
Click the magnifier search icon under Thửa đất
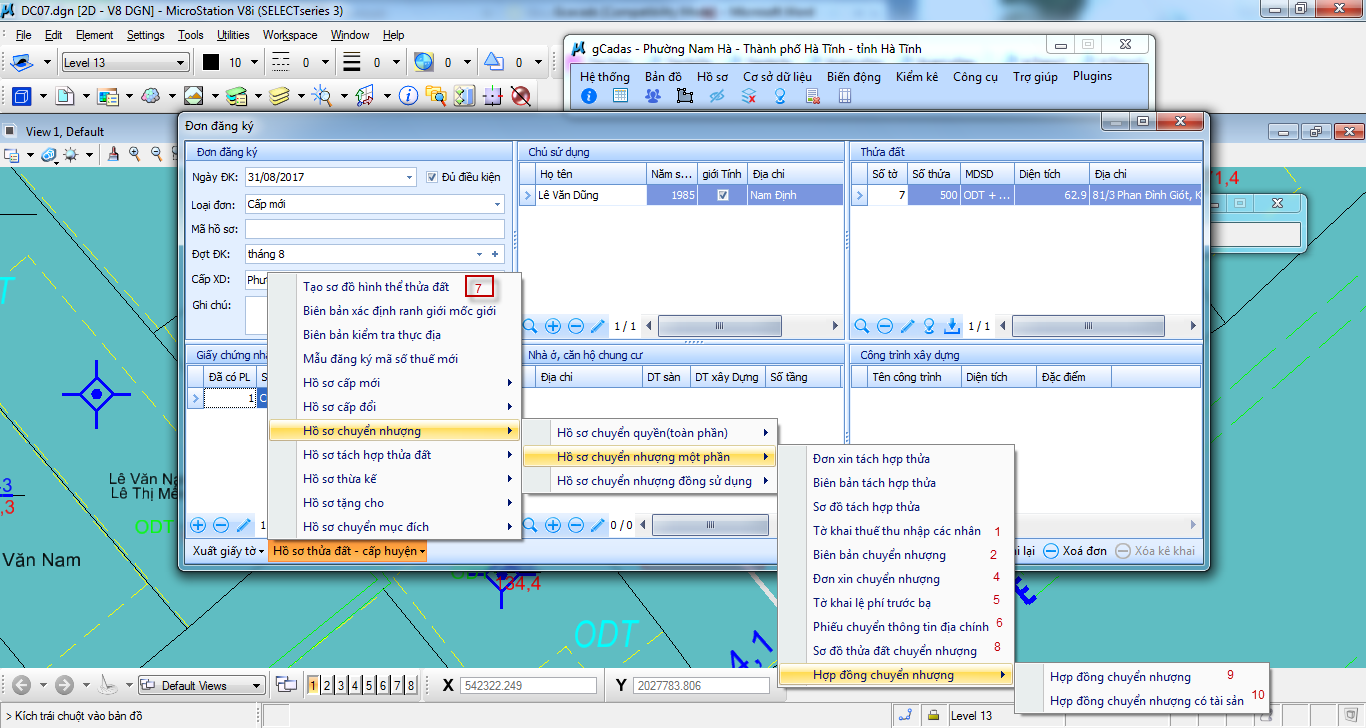(x=862, y=326)
